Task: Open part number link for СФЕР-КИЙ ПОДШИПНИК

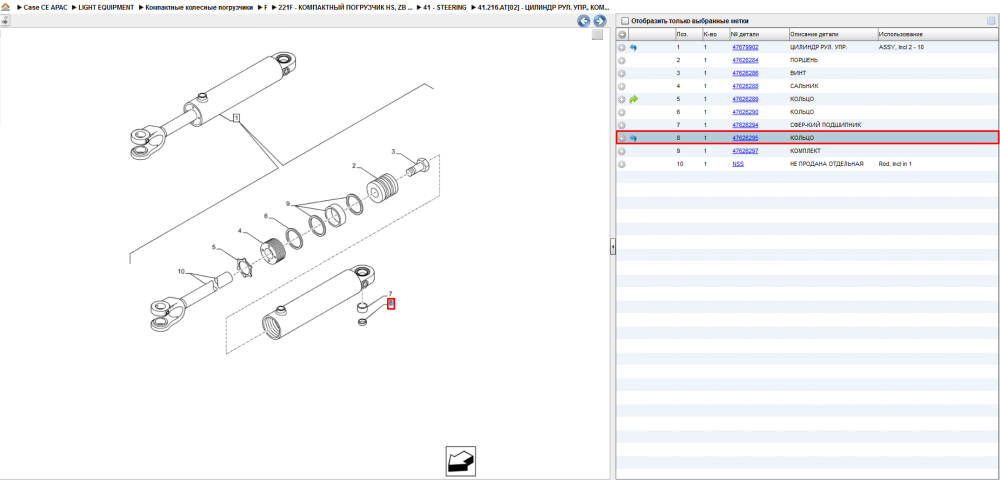Action: coord(745,125)
